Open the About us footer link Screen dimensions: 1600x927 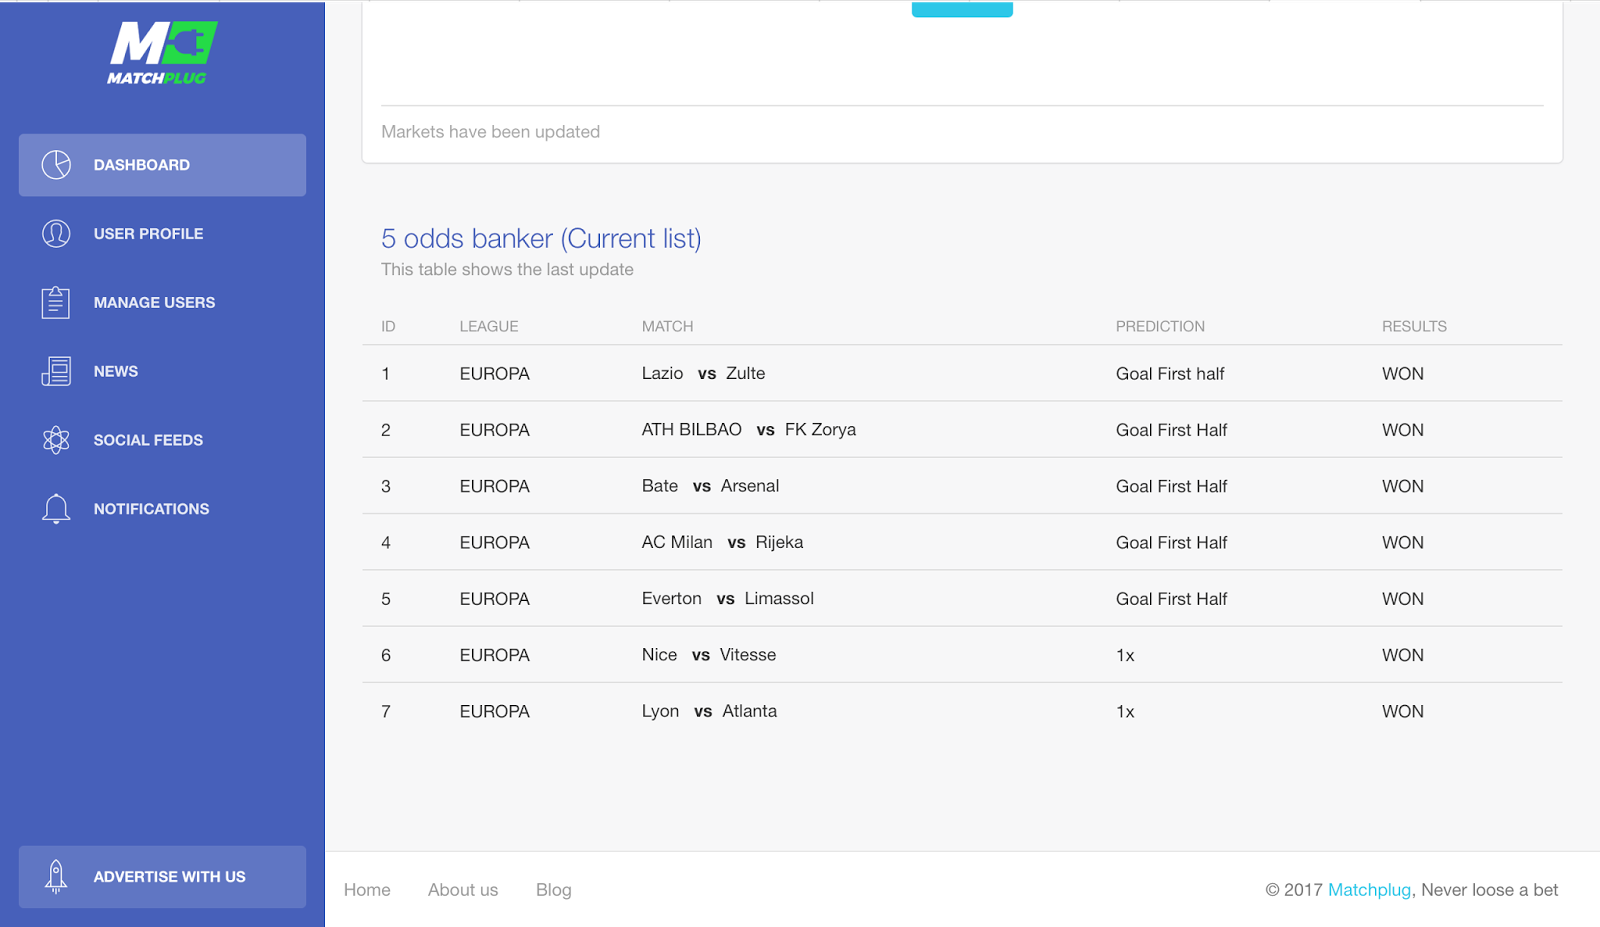click(463, 890)
